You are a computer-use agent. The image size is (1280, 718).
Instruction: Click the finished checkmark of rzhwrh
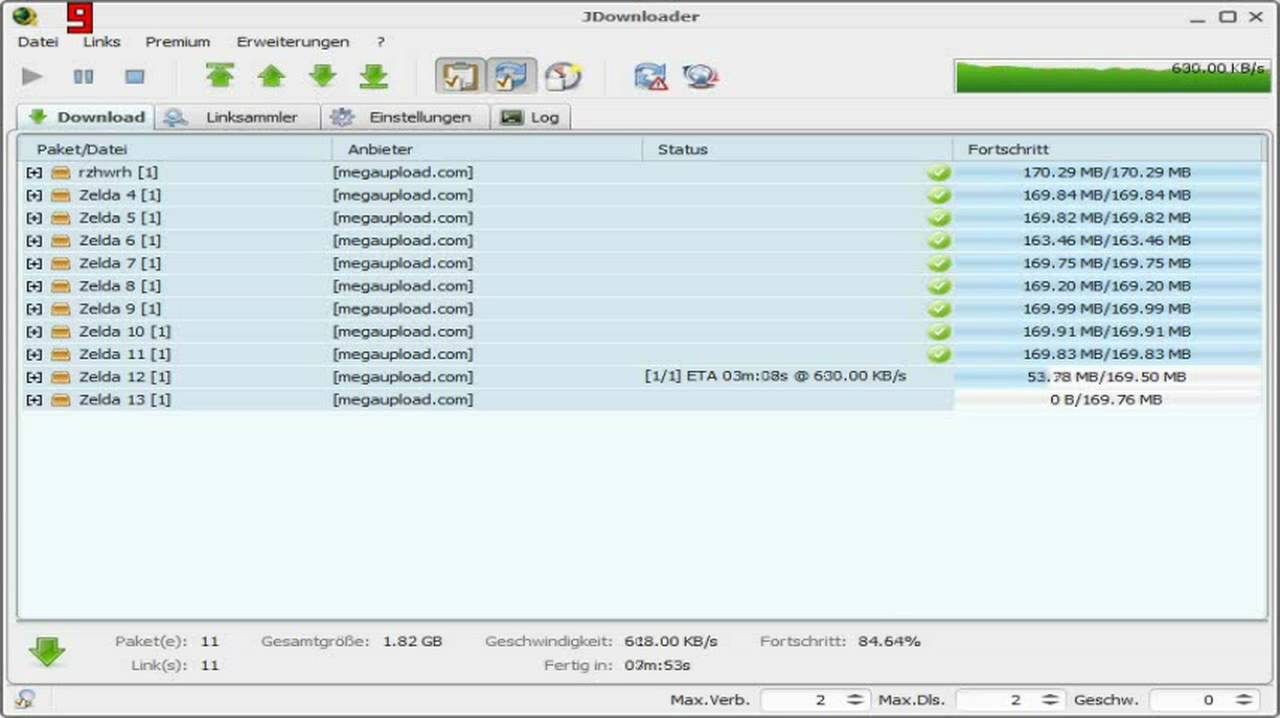(939, 172)
